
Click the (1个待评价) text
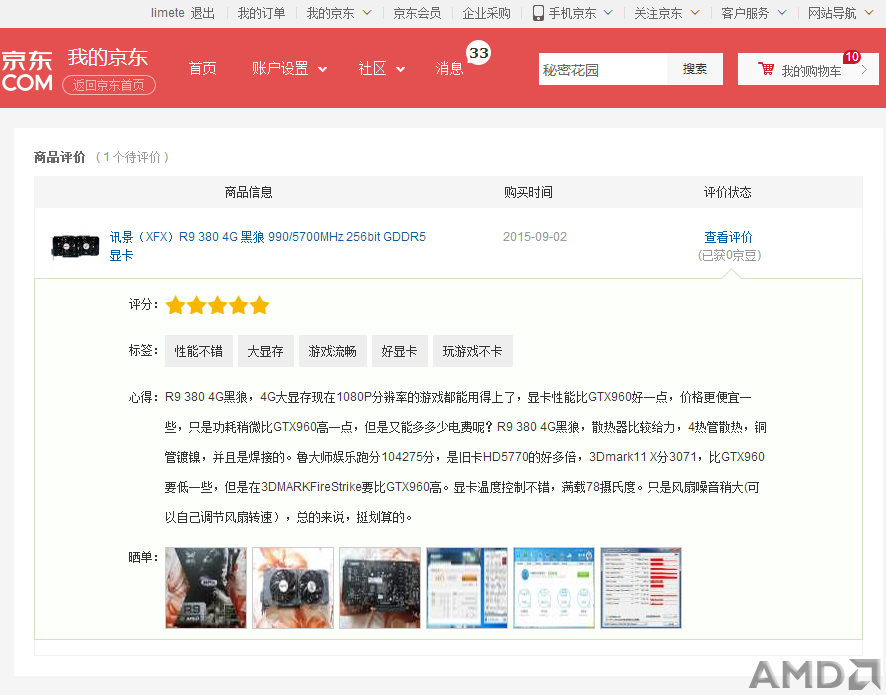pyautogui.click(x=132, y=157)
